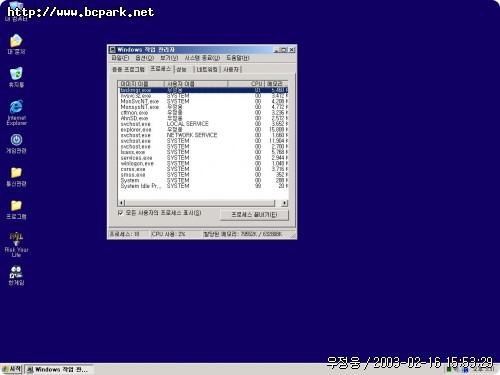Select the nvsvc32.exe process row
Screen dimensions: 500x375
(203, 96)
